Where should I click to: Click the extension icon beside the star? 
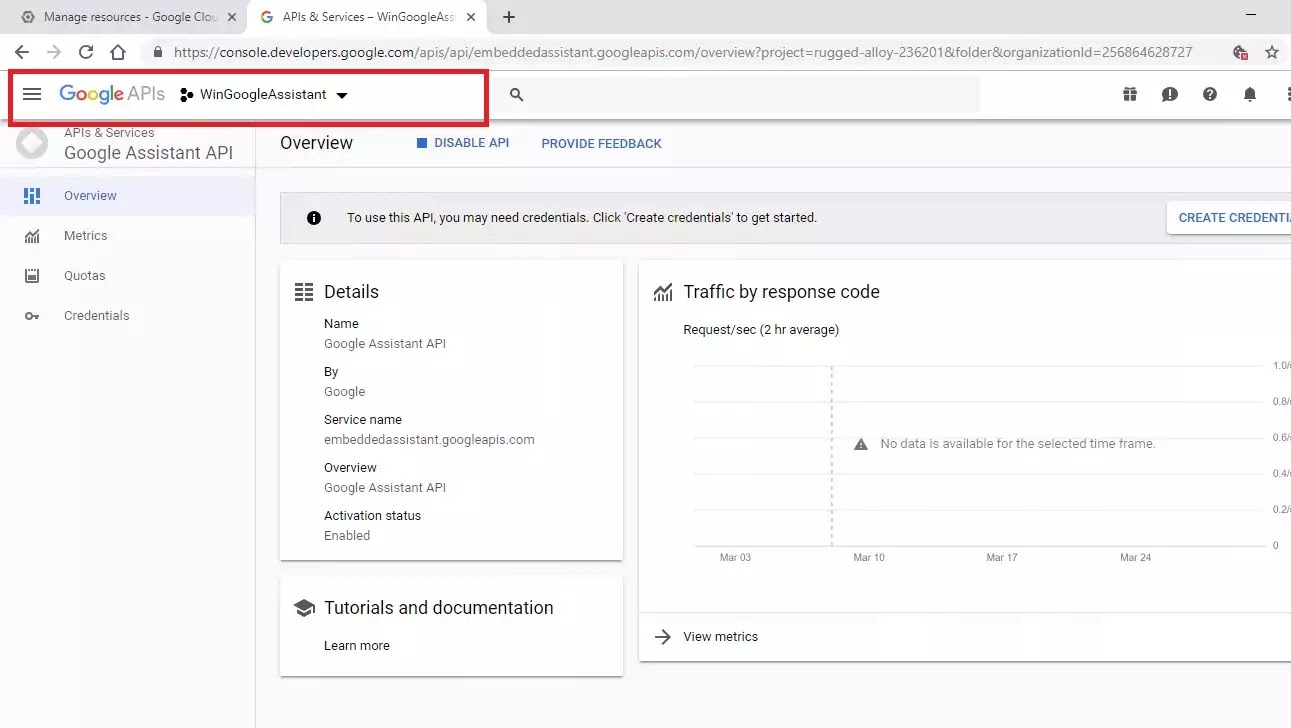click(x=1240, y=52)
